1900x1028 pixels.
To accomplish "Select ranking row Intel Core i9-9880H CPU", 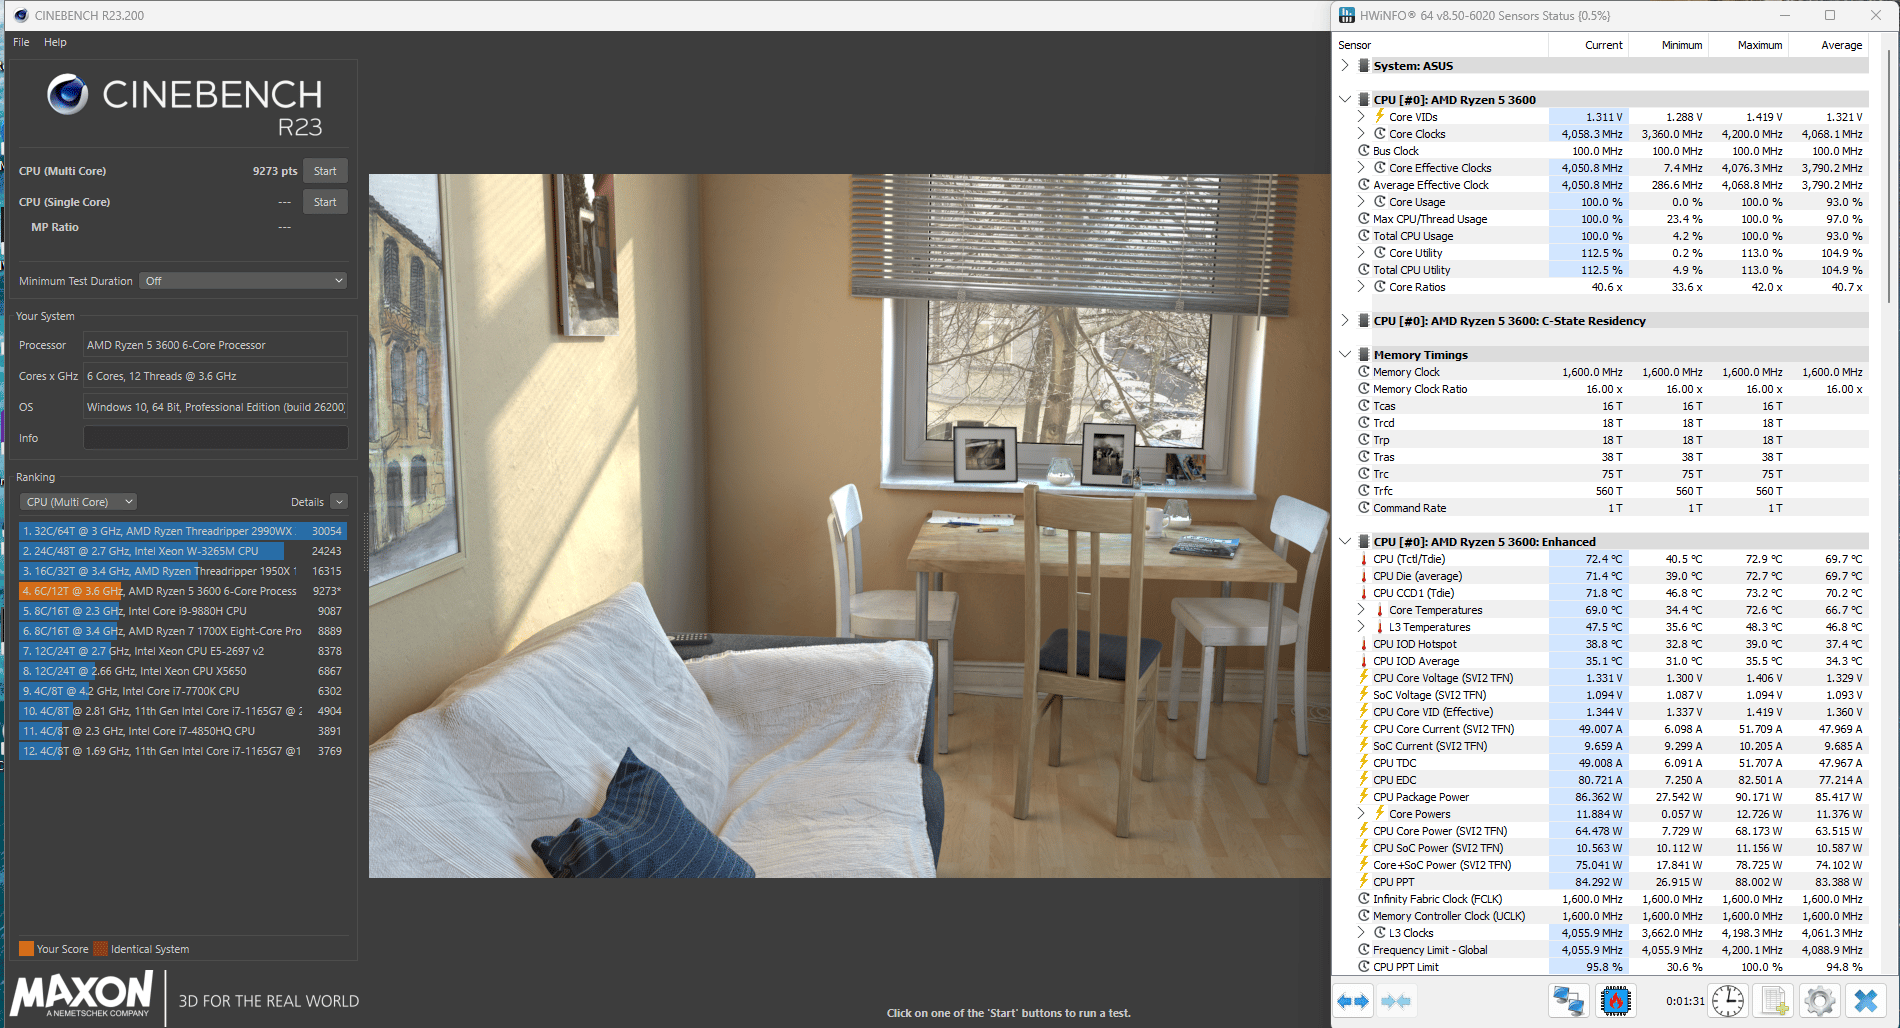I will [182, 611].
